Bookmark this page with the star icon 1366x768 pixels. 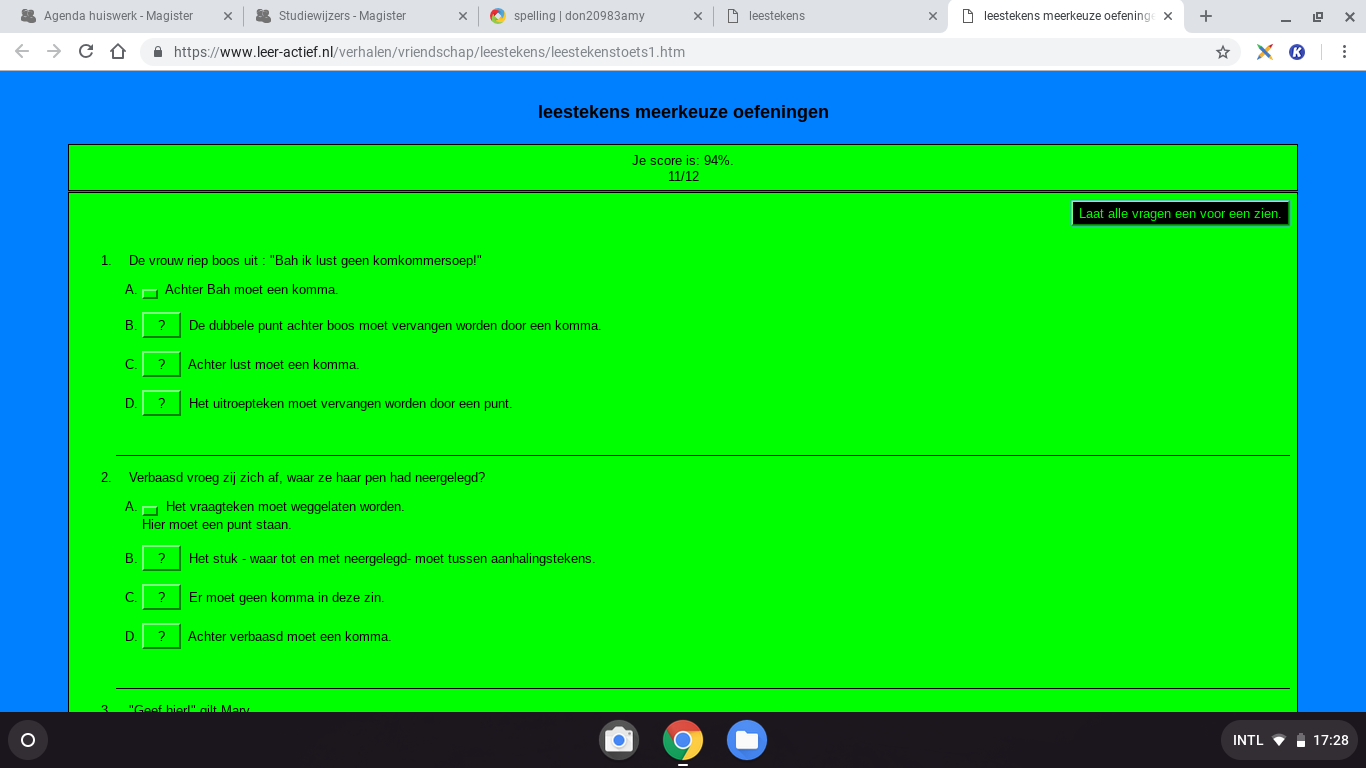coord(1222,52)
